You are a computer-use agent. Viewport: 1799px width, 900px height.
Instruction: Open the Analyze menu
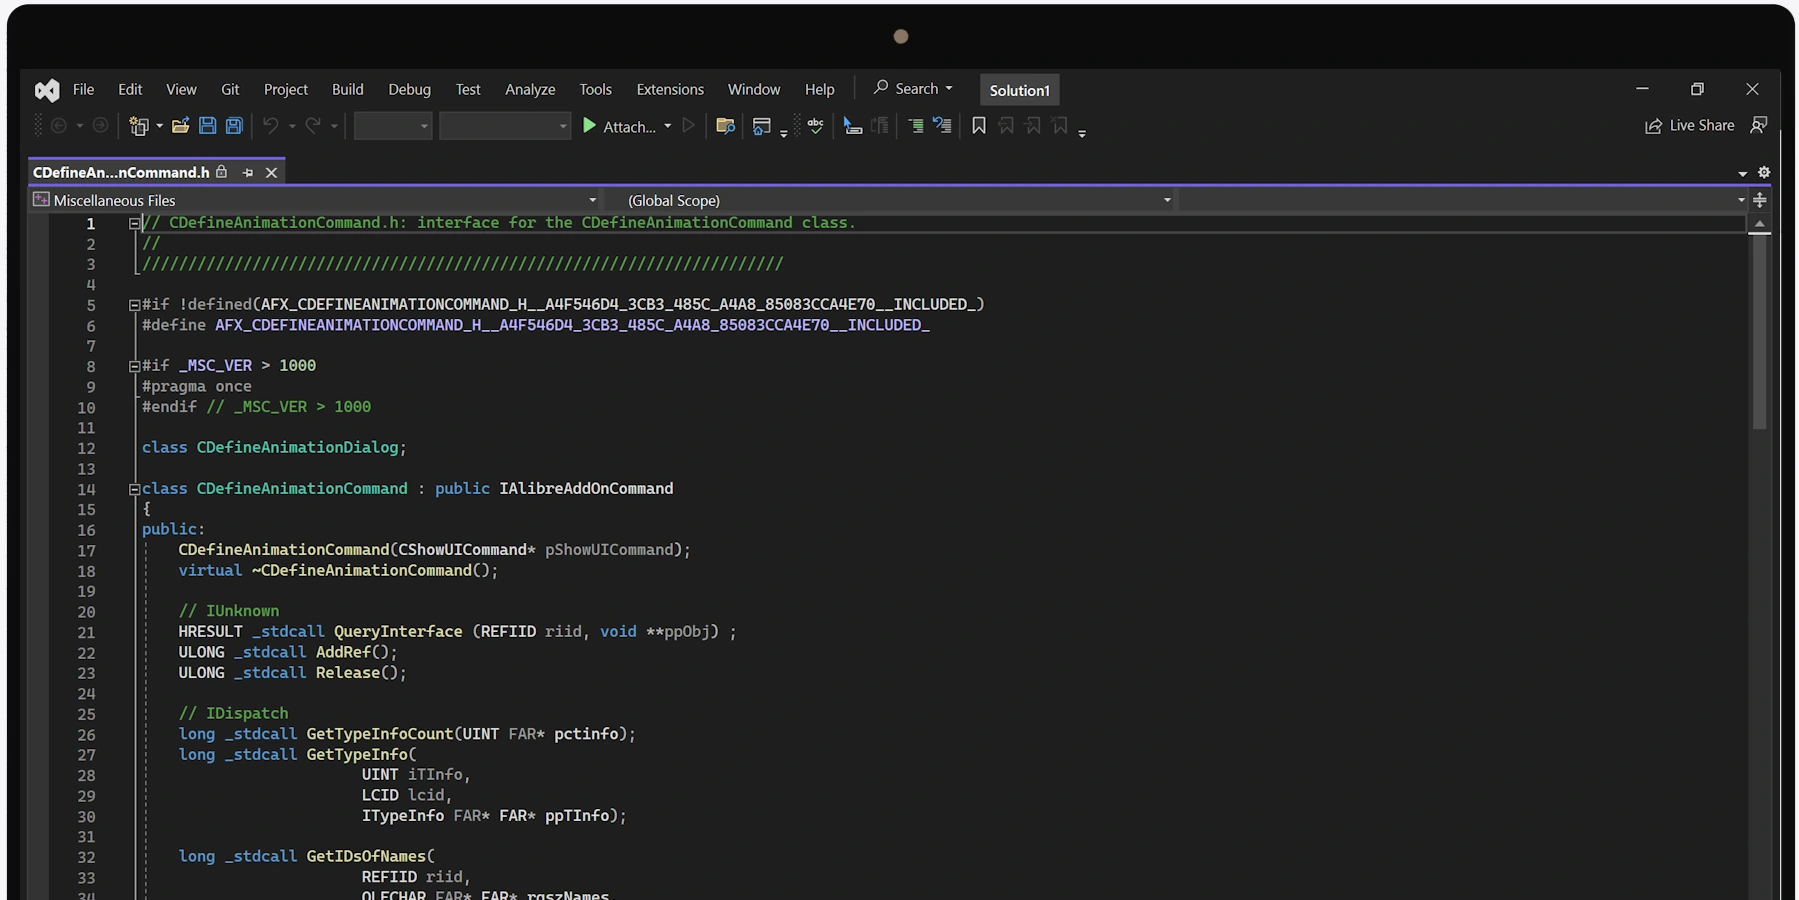pyautogui.click(x=529, y=89)
